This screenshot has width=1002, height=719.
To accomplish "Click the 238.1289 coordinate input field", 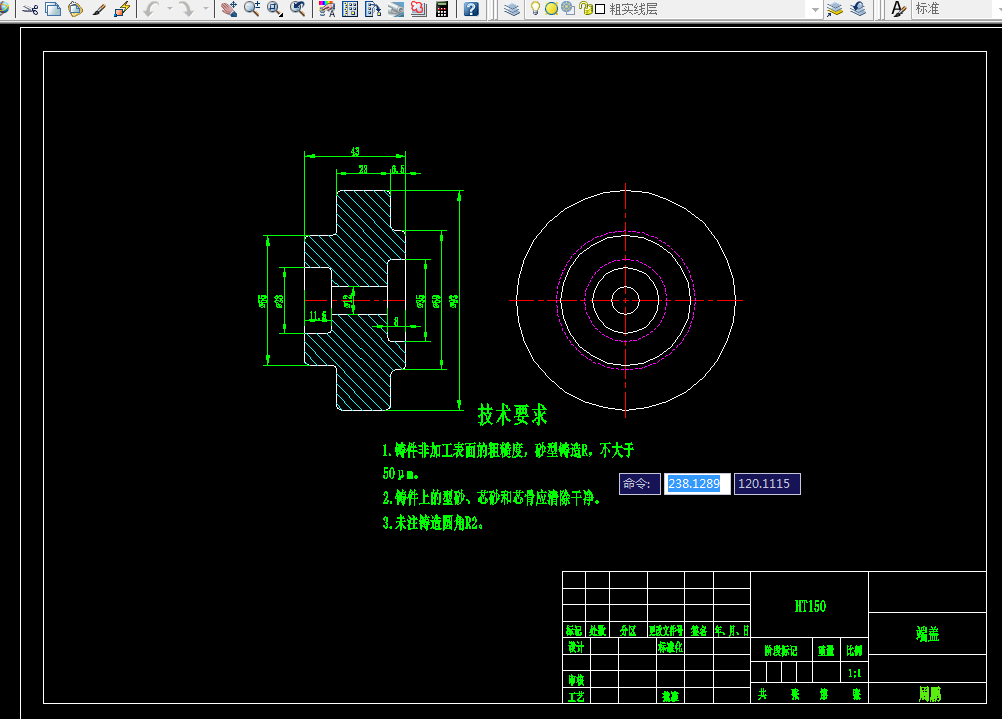I will coord(697,484).
